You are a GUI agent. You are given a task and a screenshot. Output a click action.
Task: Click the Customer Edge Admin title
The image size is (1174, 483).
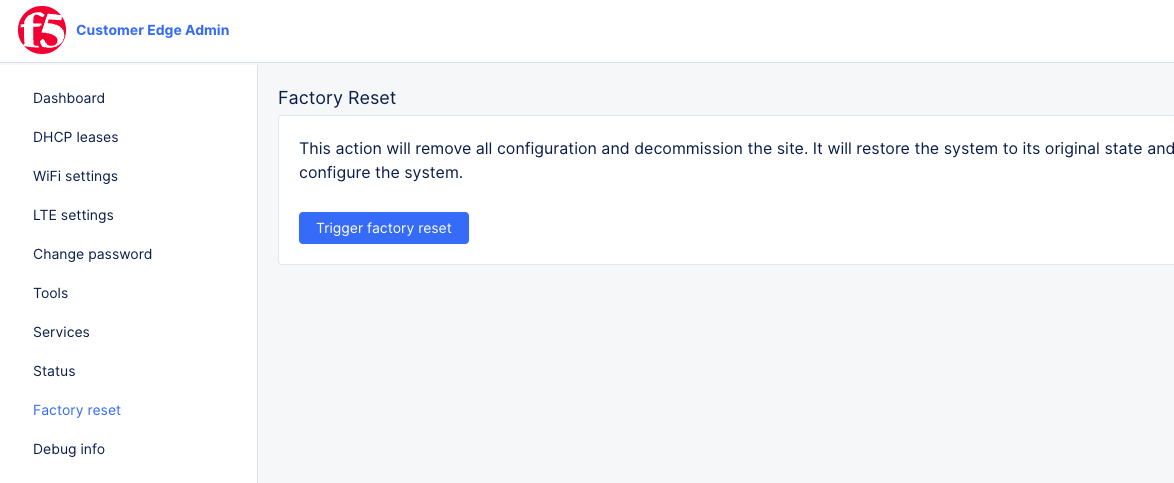[x=152, y=30]
